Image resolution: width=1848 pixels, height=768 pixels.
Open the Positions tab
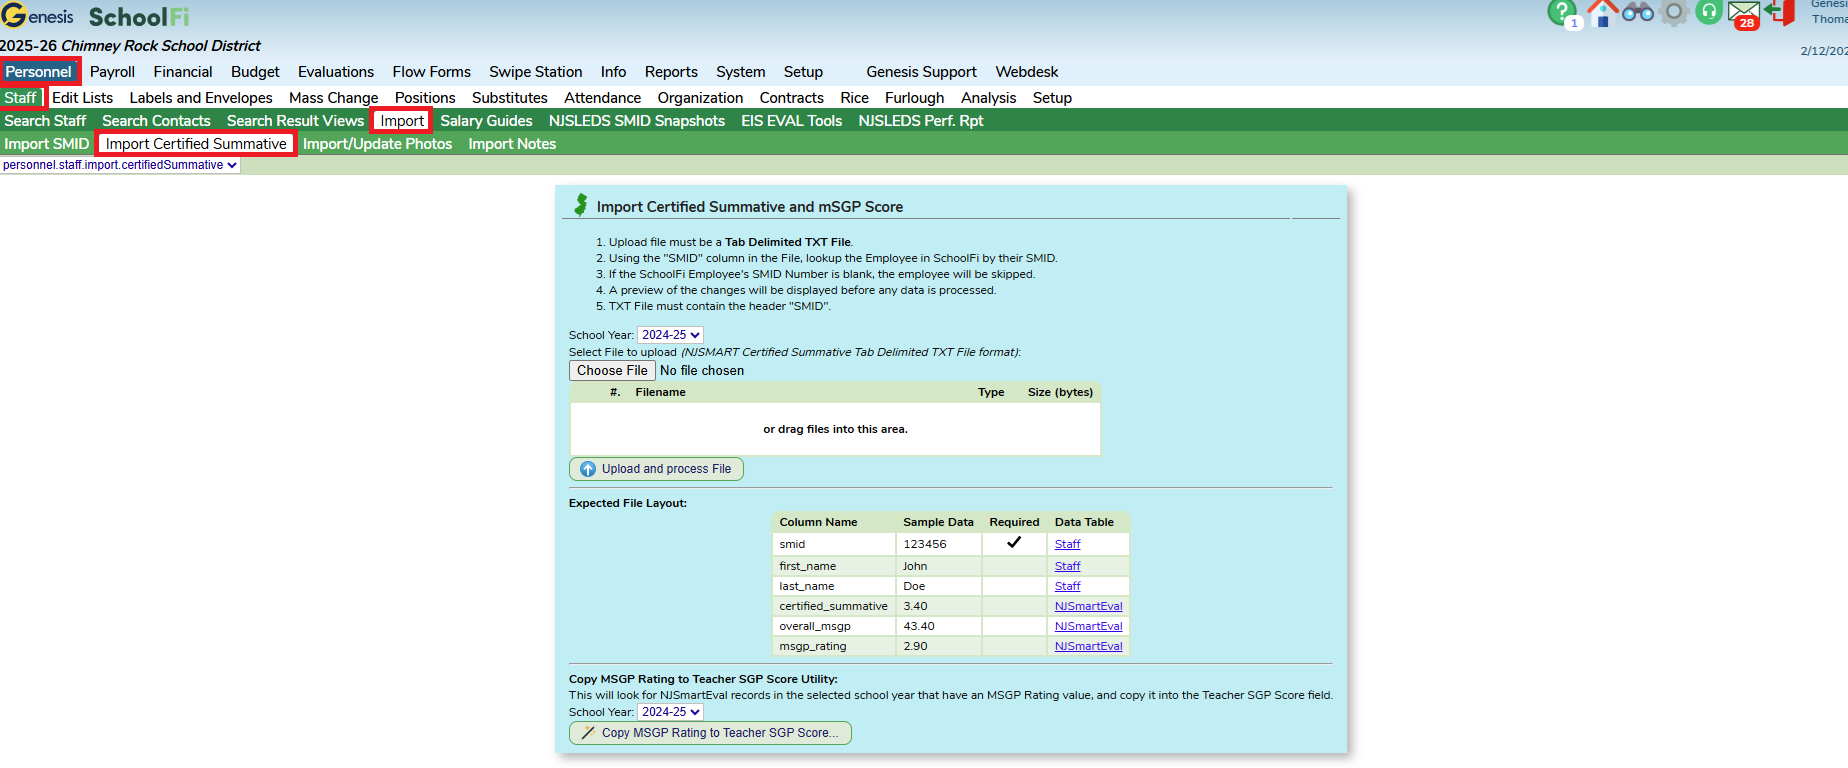[x=425, y=98]
